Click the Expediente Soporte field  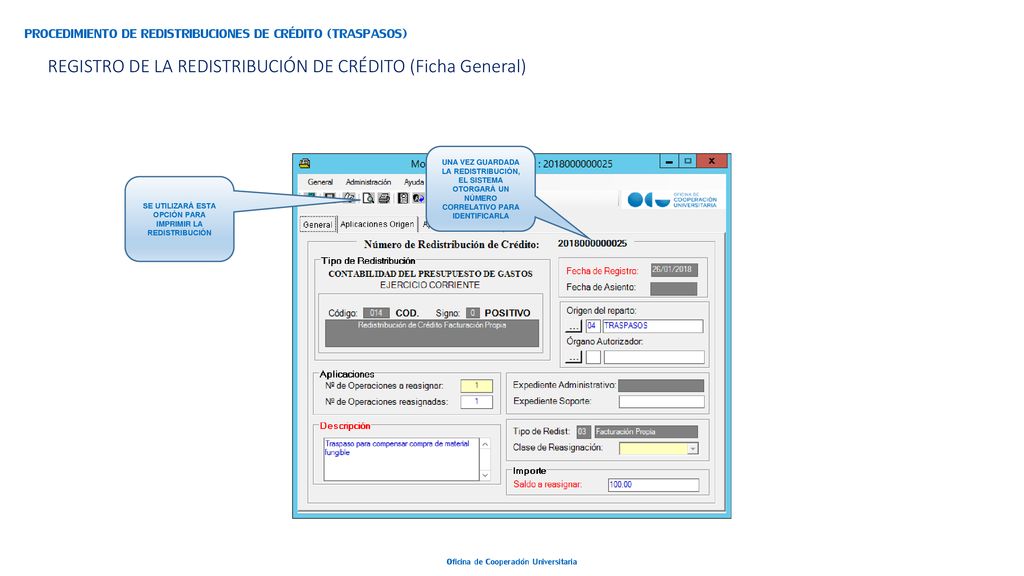(x=662, y=402)
